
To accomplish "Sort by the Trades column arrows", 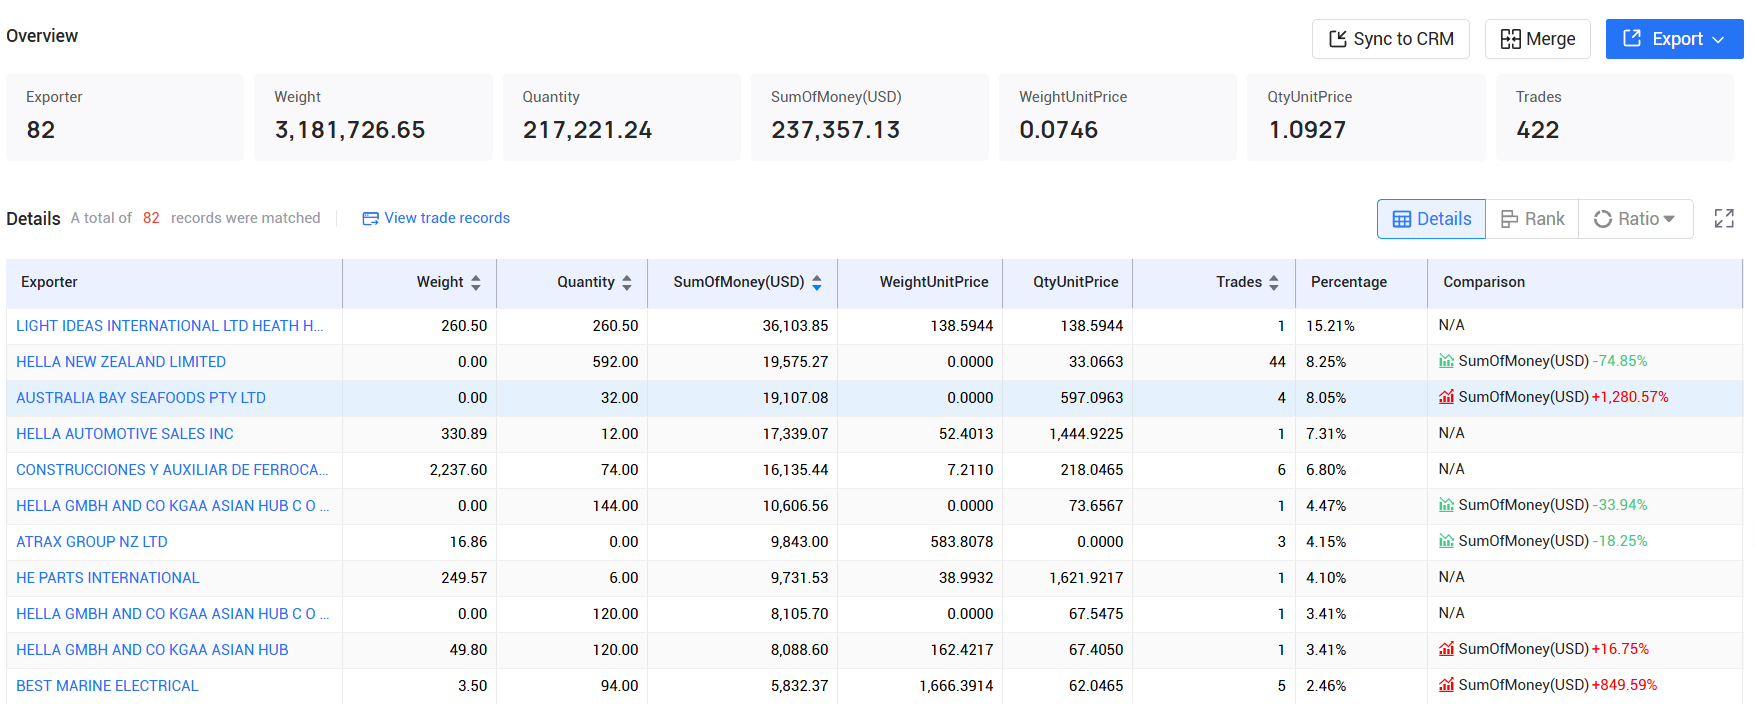I will coord(1274,283).
